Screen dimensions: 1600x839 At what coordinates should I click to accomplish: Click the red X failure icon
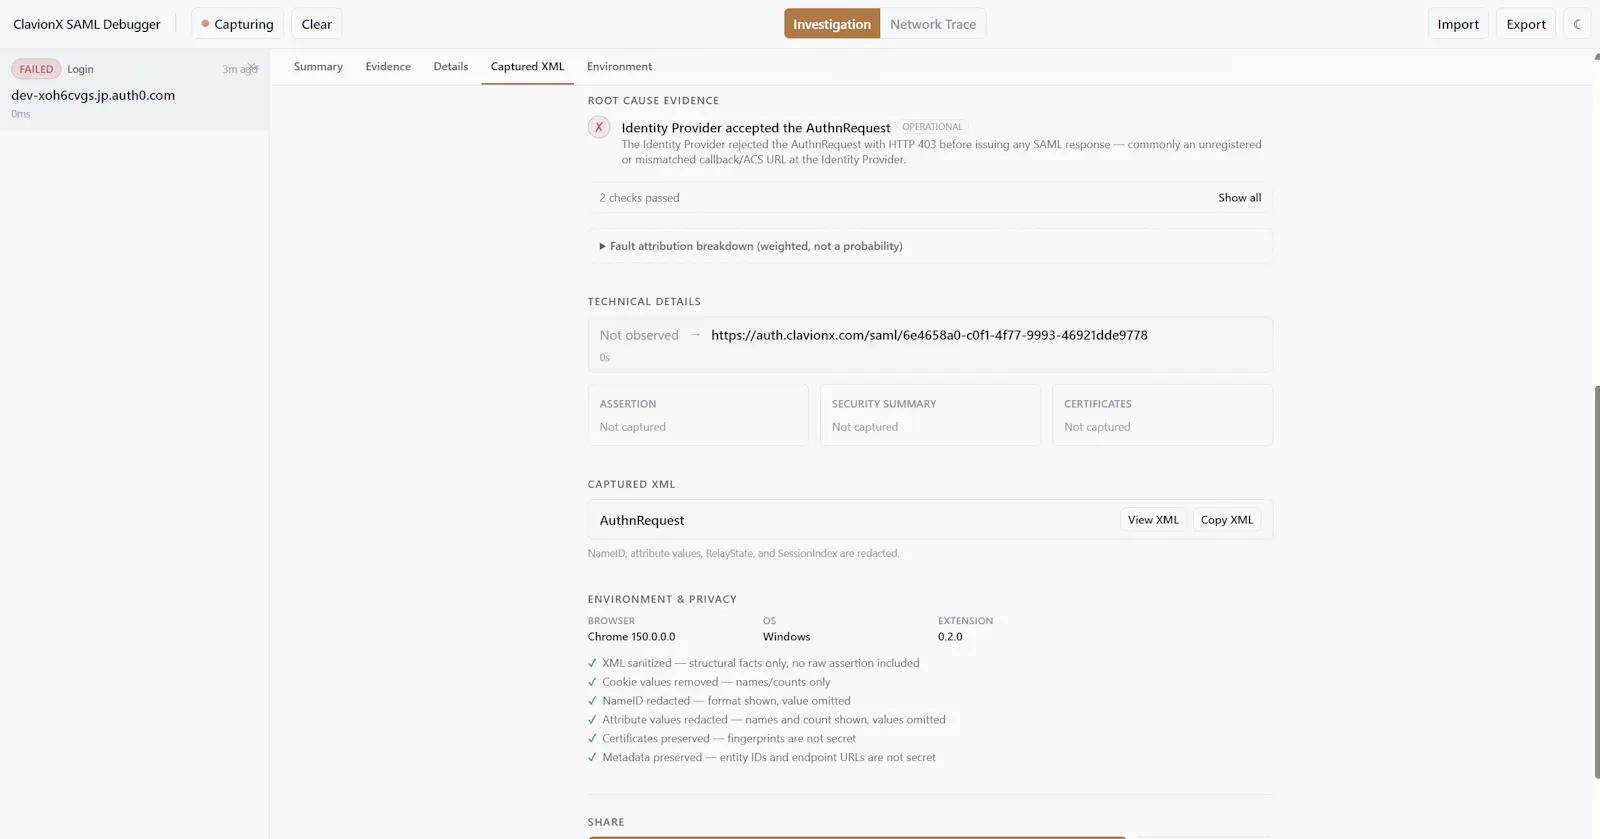coord(599,127)
